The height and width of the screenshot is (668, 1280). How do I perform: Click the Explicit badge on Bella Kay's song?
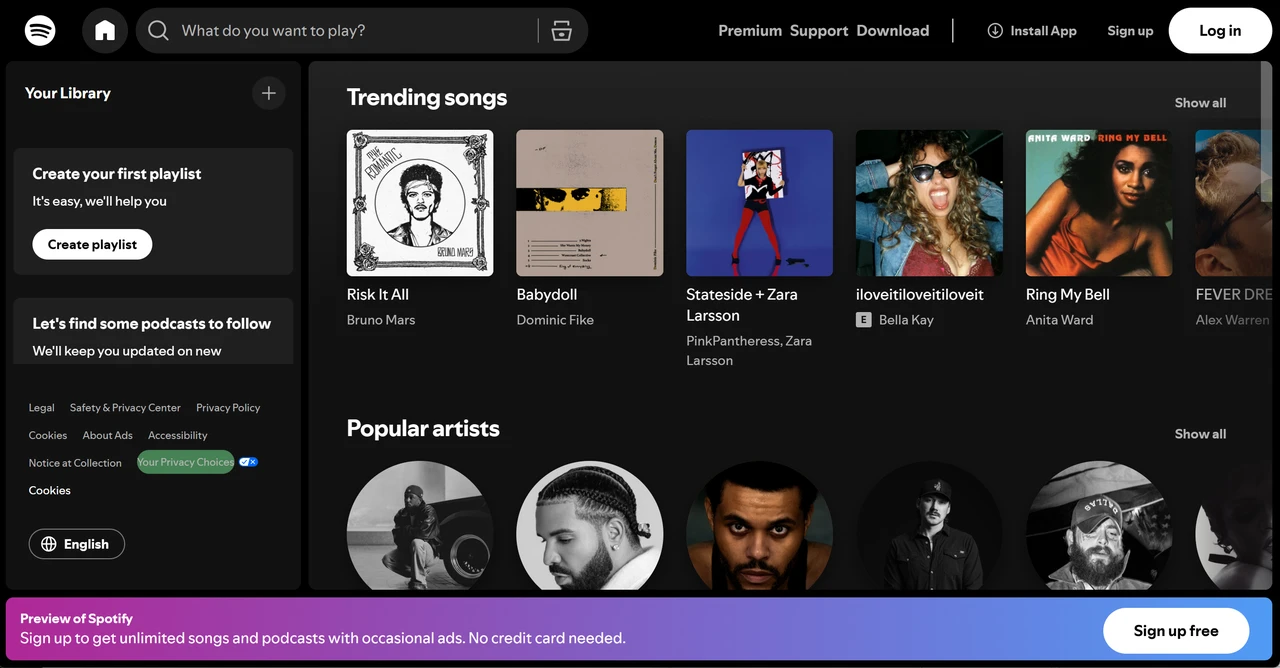pyautogui.click(x=863, y=319)
